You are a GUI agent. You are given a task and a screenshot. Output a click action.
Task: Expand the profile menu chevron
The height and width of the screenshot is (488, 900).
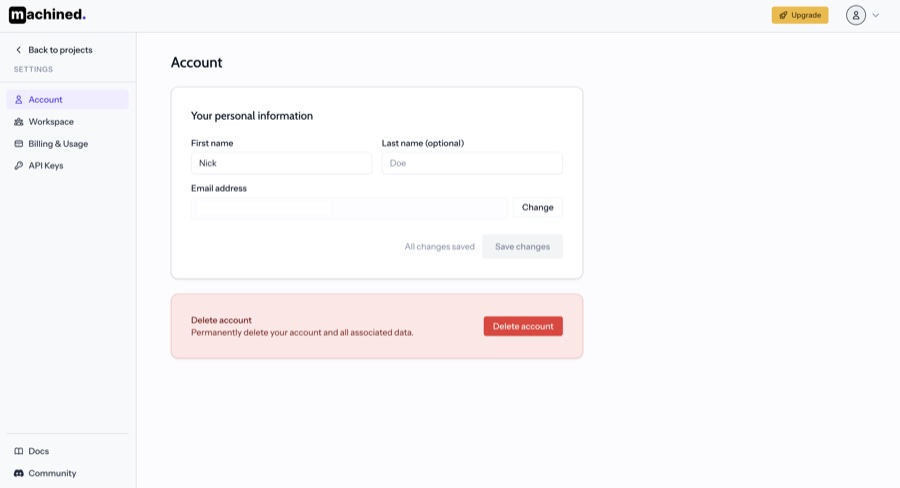(x=876, y=15)
